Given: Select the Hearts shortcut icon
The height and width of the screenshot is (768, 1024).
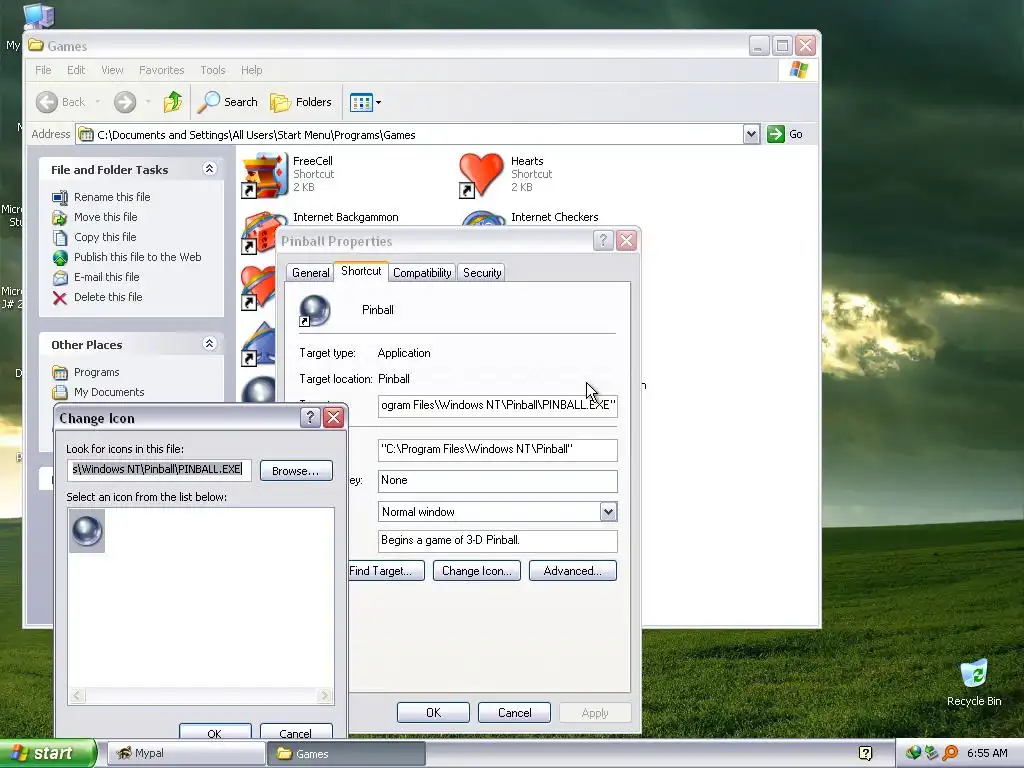Looking at the screenshot, I should tap(481, 174).
